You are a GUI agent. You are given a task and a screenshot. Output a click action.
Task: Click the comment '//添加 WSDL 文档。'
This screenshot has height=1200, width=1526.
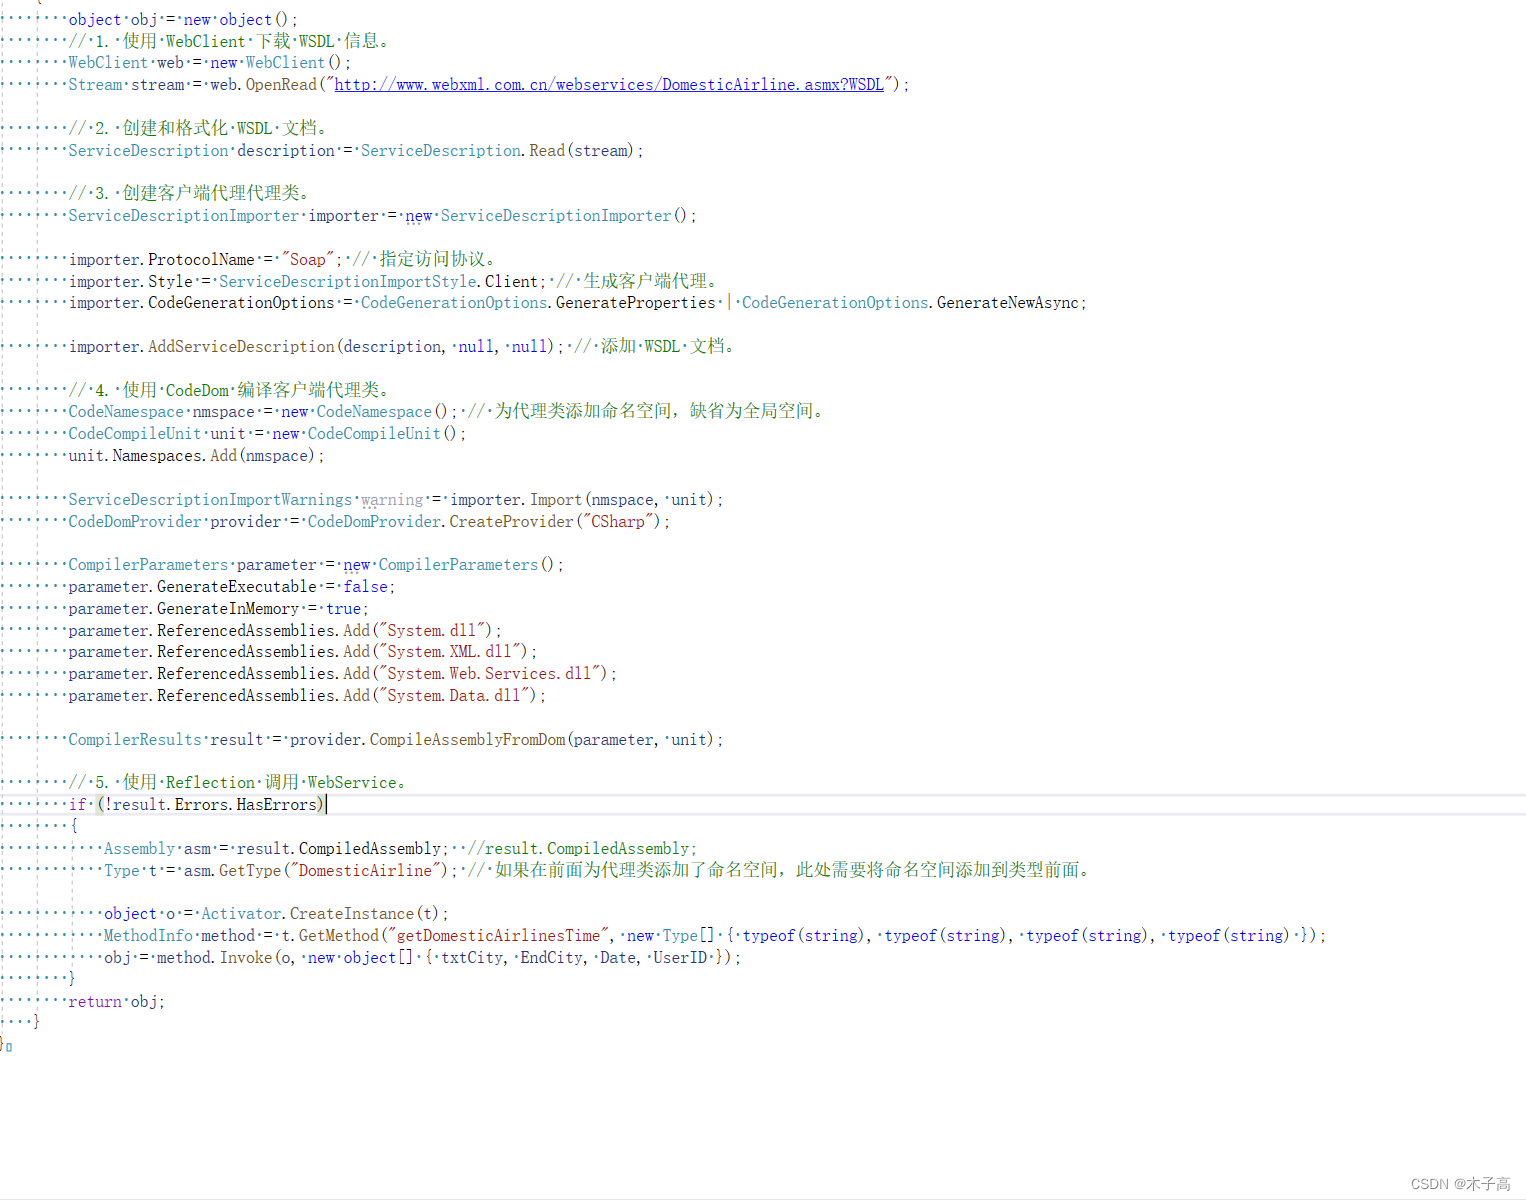[656, 347]
